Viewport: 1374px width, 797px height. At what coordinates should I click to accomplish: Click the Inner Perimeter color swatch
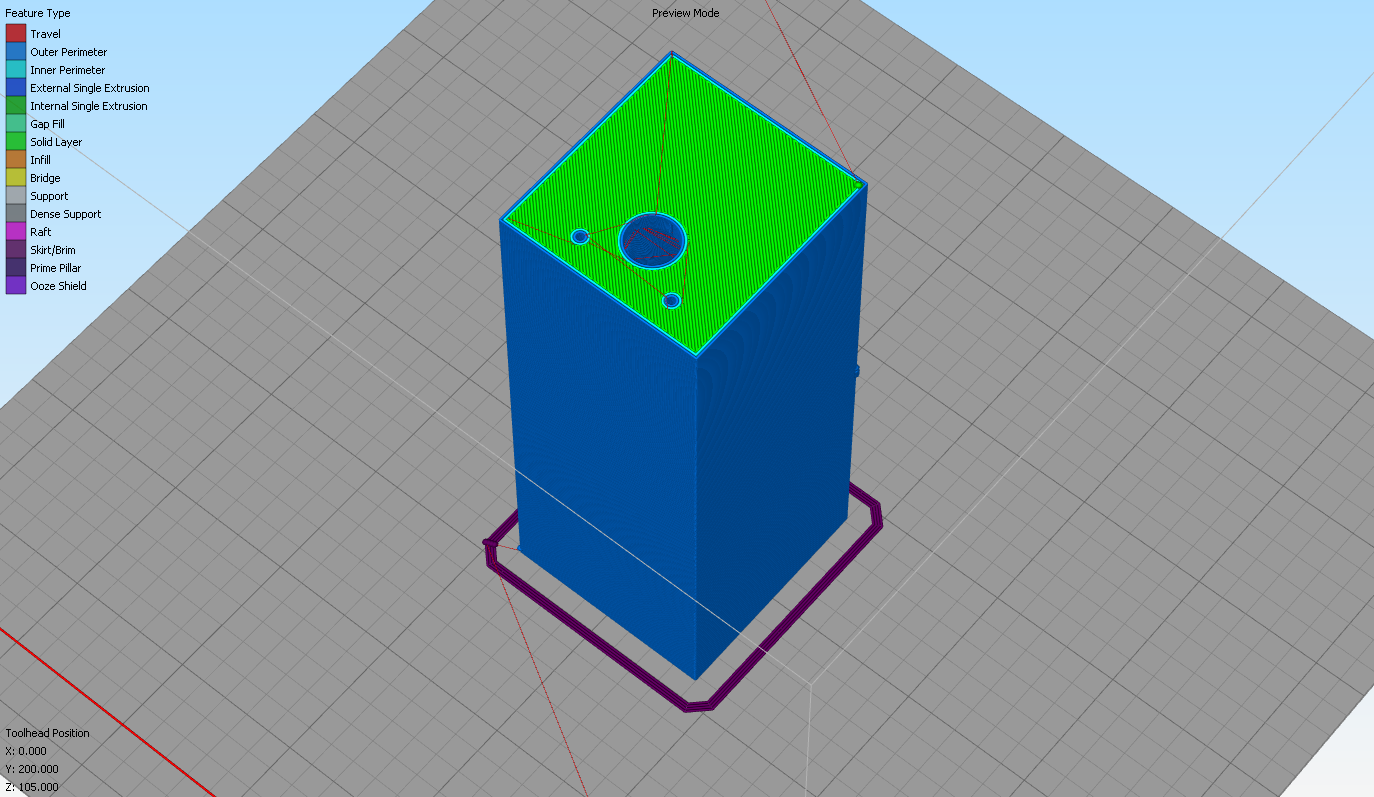(15, 69)
